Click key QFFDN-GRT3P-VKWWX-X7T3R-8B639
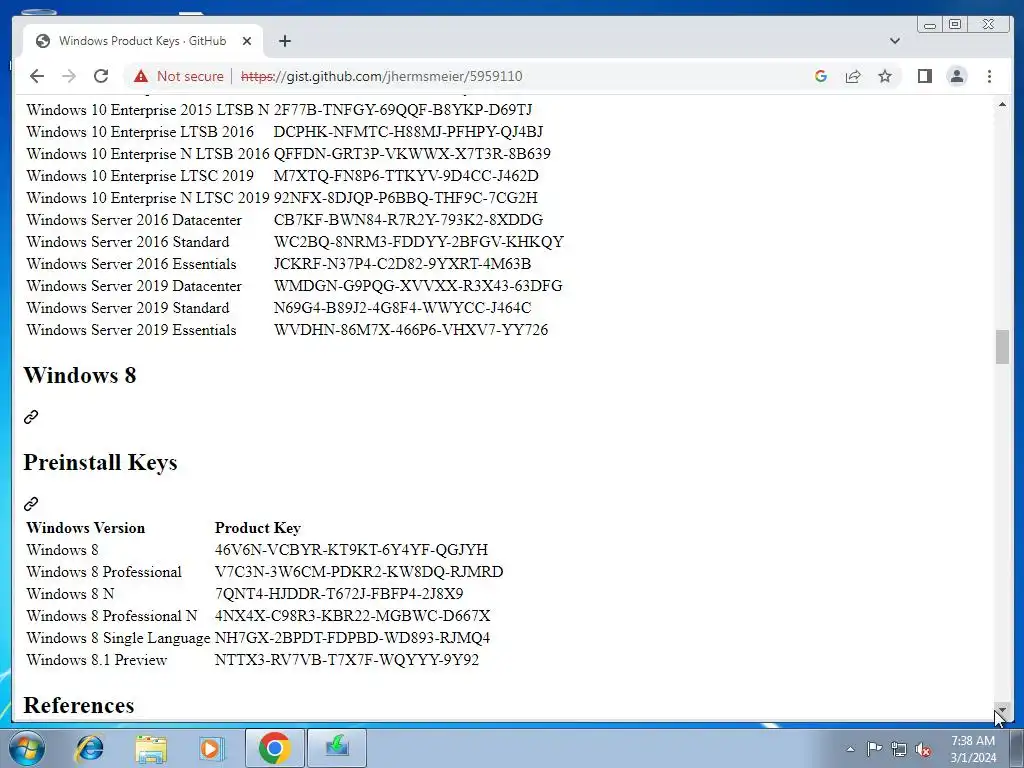This screenshot has width=1024, height=768. click(412, 154)
